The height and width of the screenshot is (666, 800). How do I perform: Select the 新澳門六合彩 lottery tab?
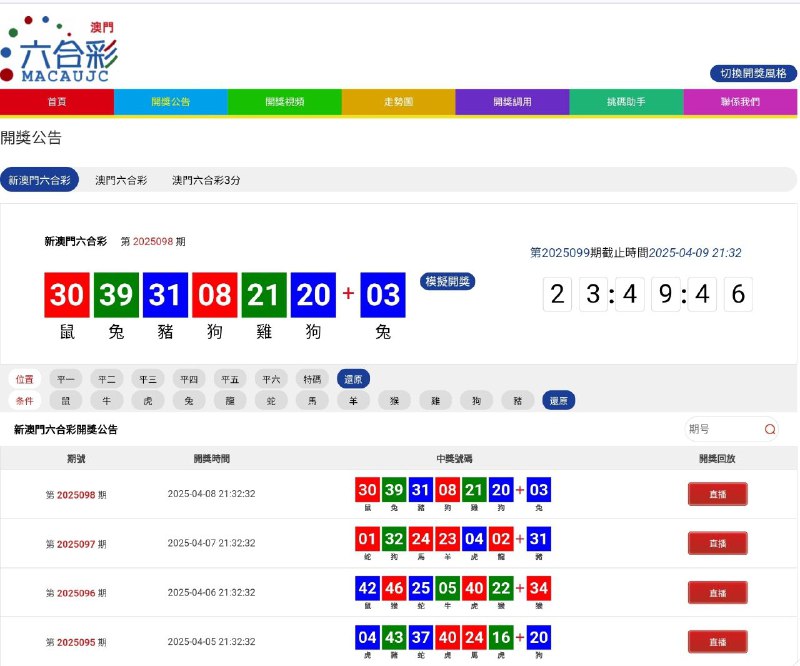[x=39, y=180]
